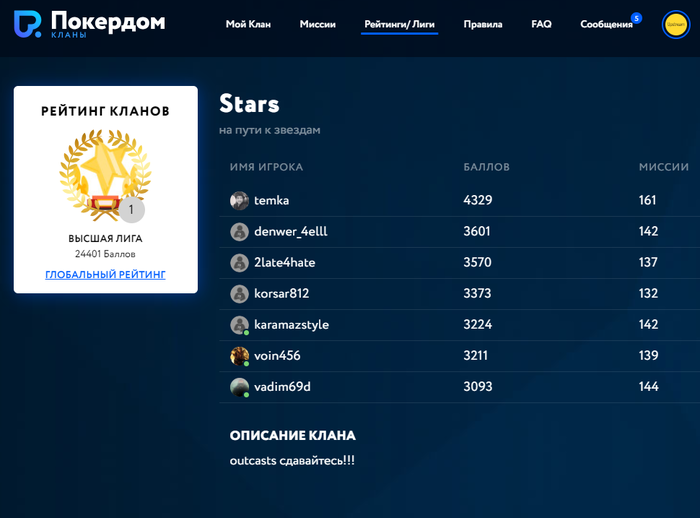Click voin456's score 3211
Screen dimensions: 700x518
point(475,355)
